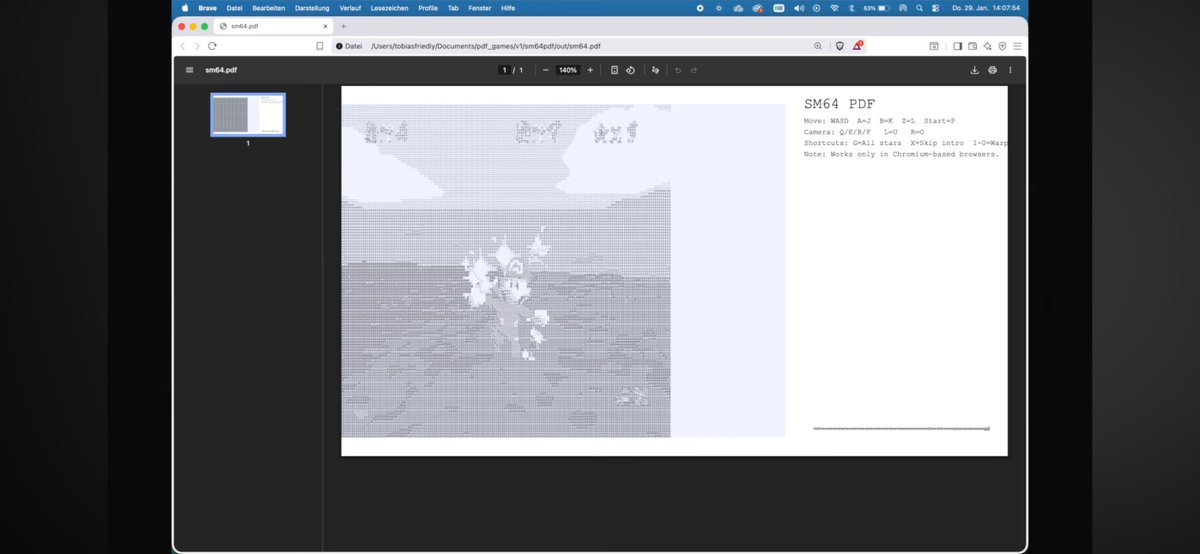Open the Tab menu in menu bar

click(453, 7)
